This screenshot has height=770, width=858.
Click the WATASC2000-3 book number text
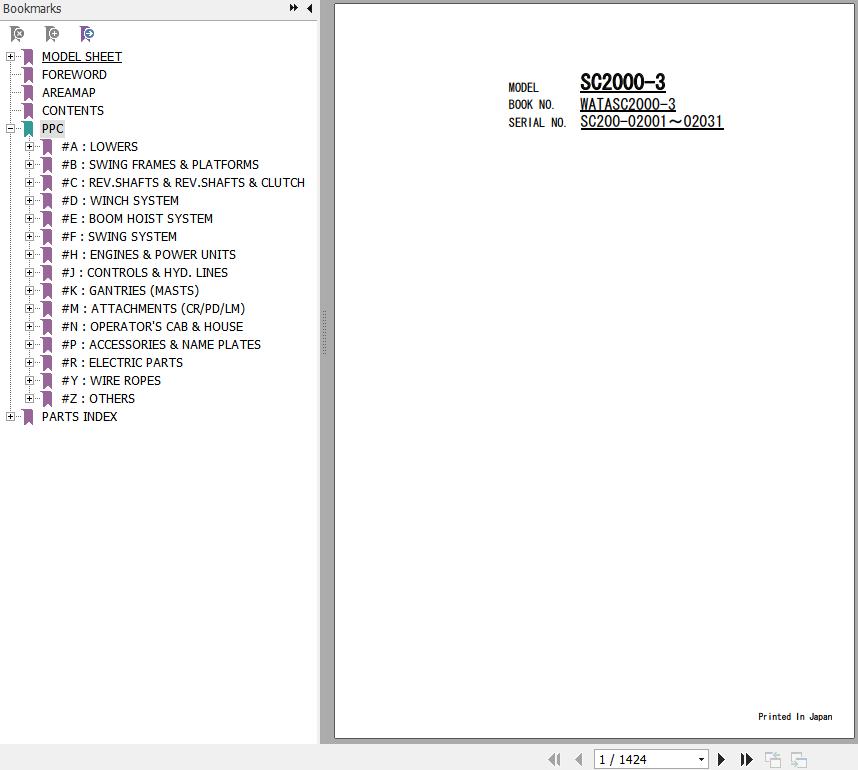click(628, 104)
